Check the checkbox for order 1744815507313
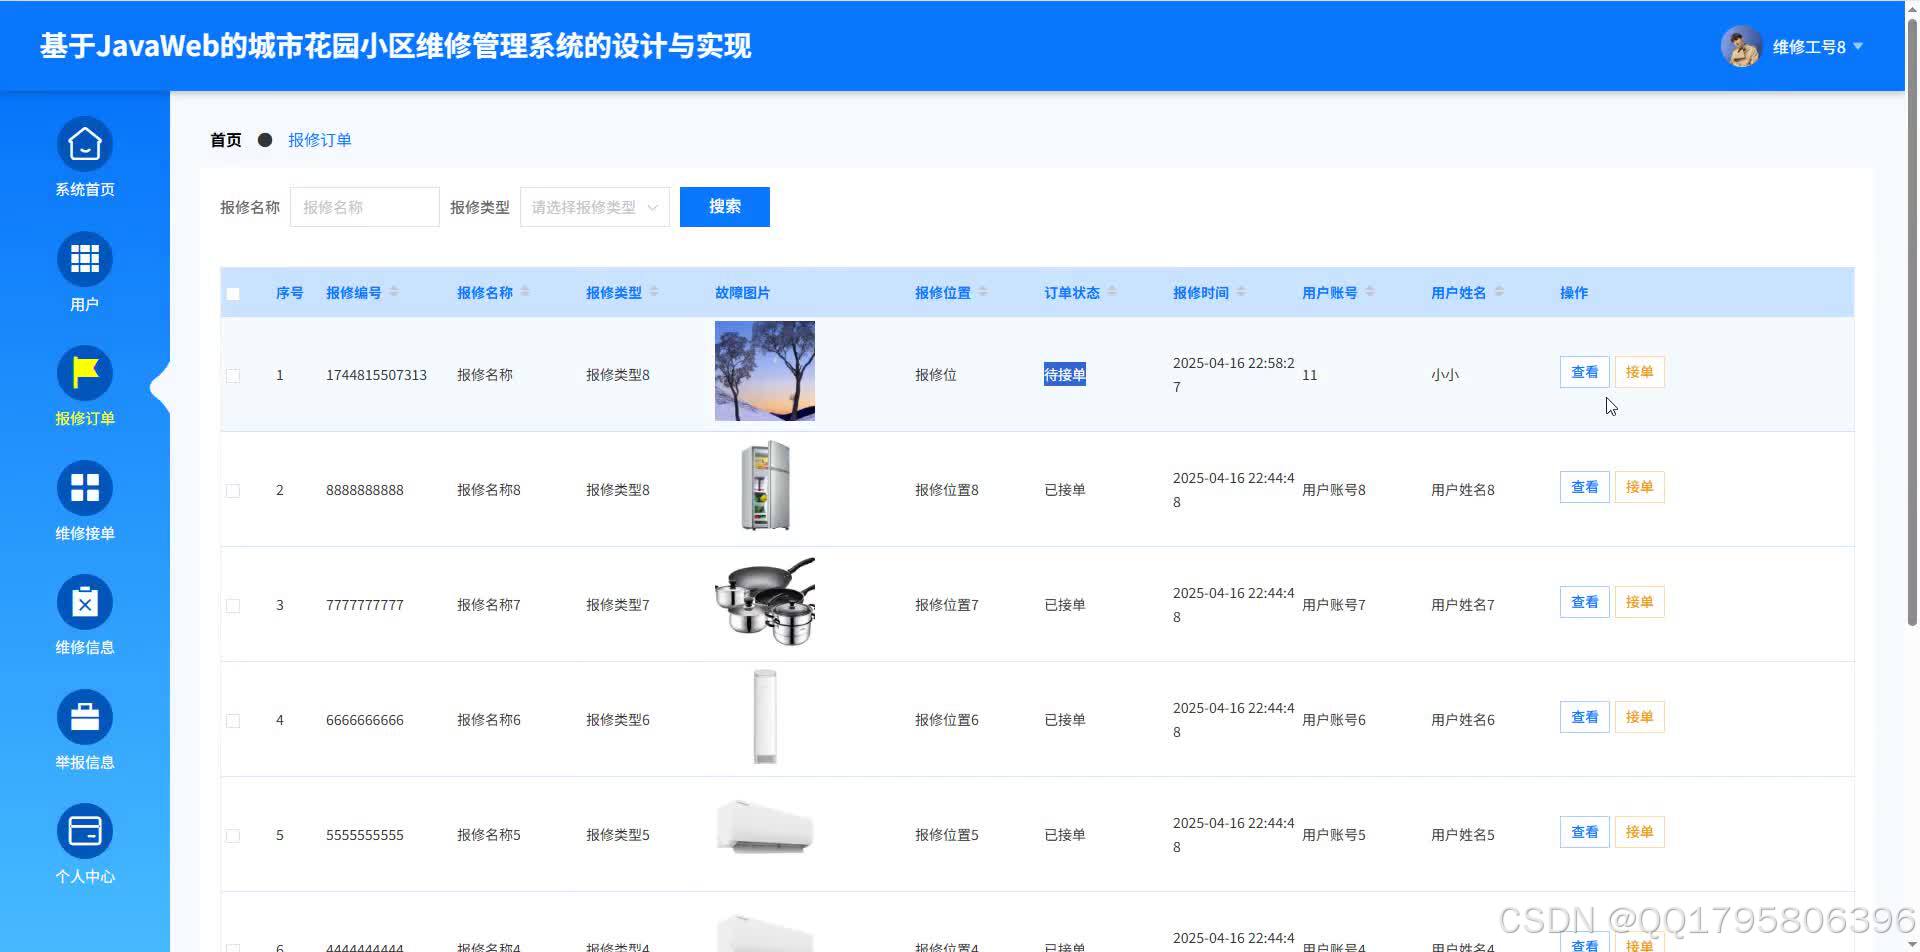 pos(233,375)
